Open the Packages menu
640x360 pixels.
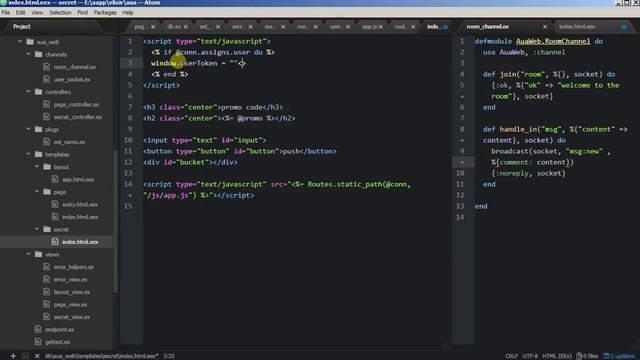coord(105,13)
